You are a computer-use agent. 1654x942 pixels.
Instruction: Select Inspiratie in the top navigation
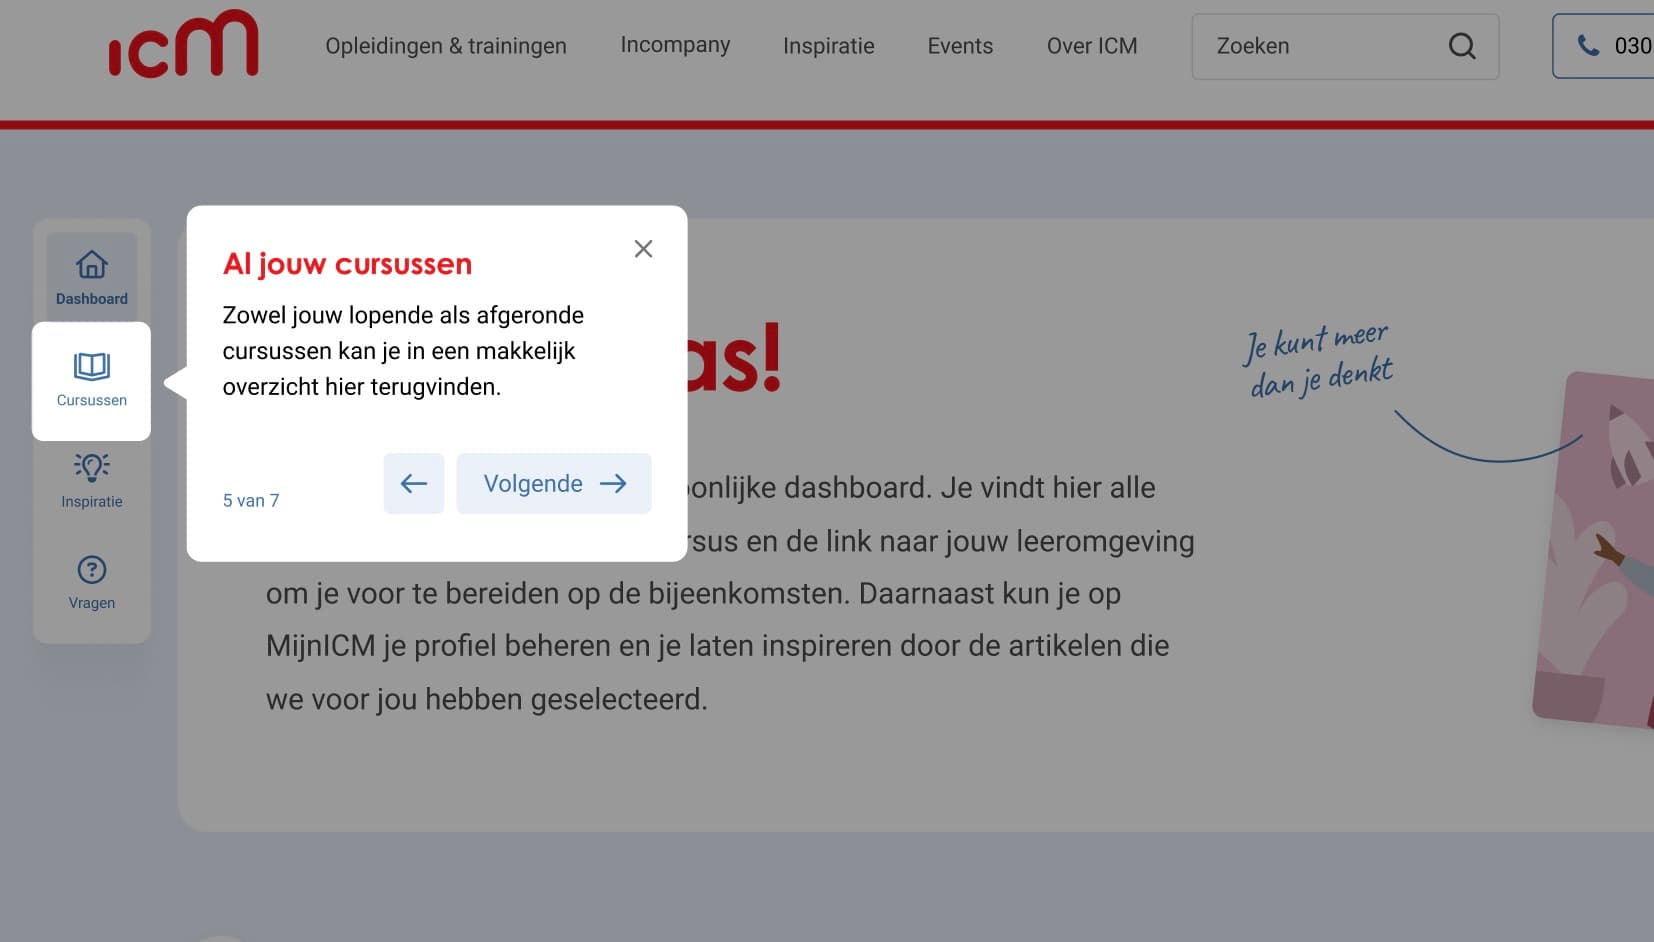(x=828, y=46)
